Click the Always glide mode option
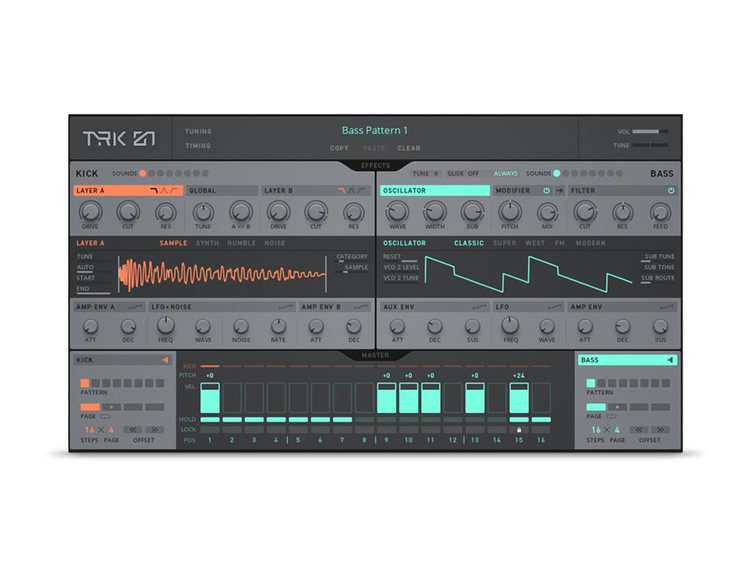The height and width of the screenshot is (563, 750). [x=506, y=174]
